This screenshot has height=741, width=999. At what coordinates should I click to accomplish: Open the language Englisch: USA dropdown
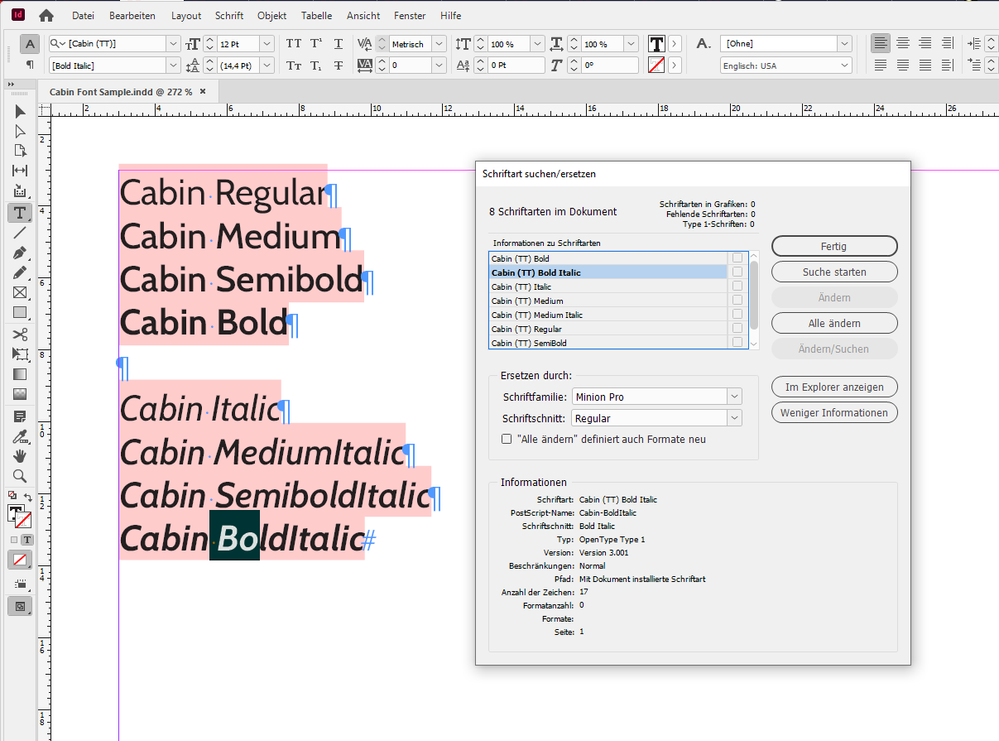pos(844,66)
